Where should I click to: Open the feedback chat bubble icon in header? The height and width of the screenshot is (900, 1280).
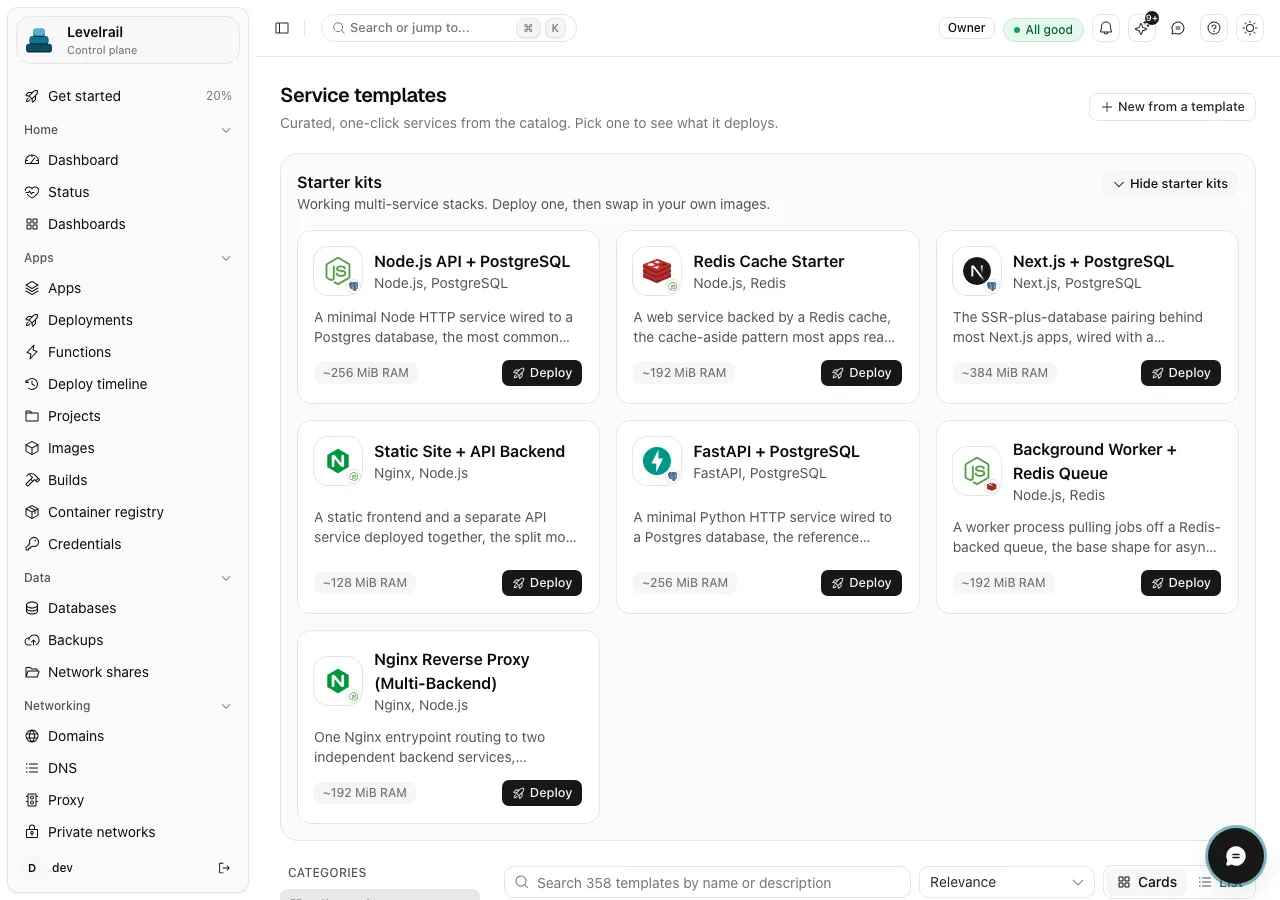(x=1178, y=28)
